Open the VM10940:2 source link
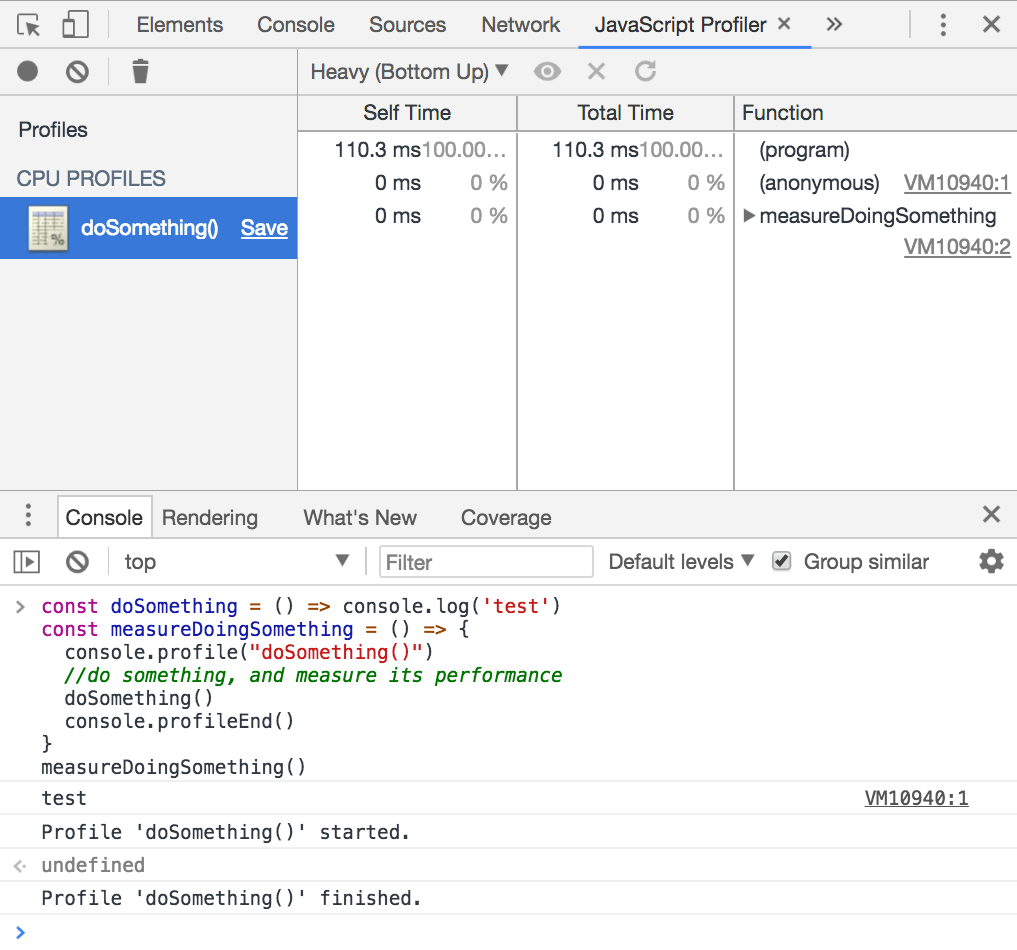 coord(957,247)
